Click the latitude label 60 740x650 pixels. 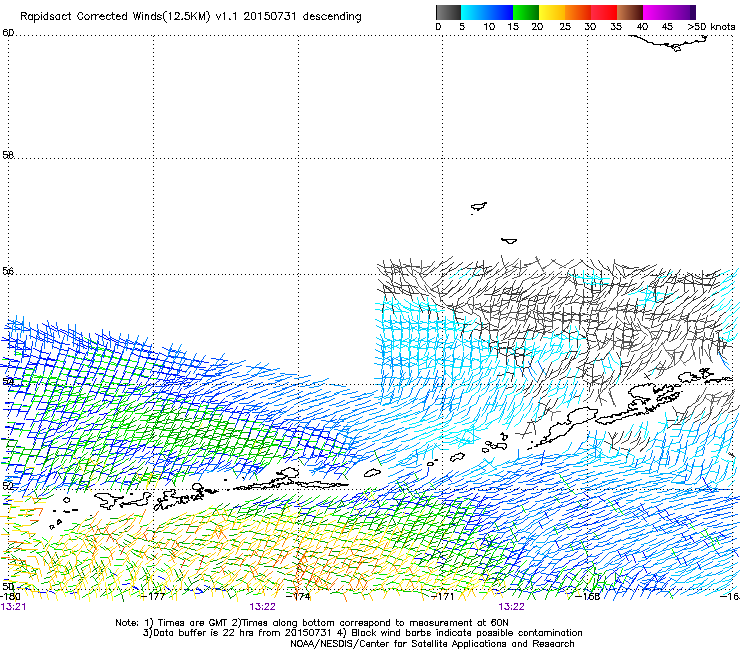point(8,33)
